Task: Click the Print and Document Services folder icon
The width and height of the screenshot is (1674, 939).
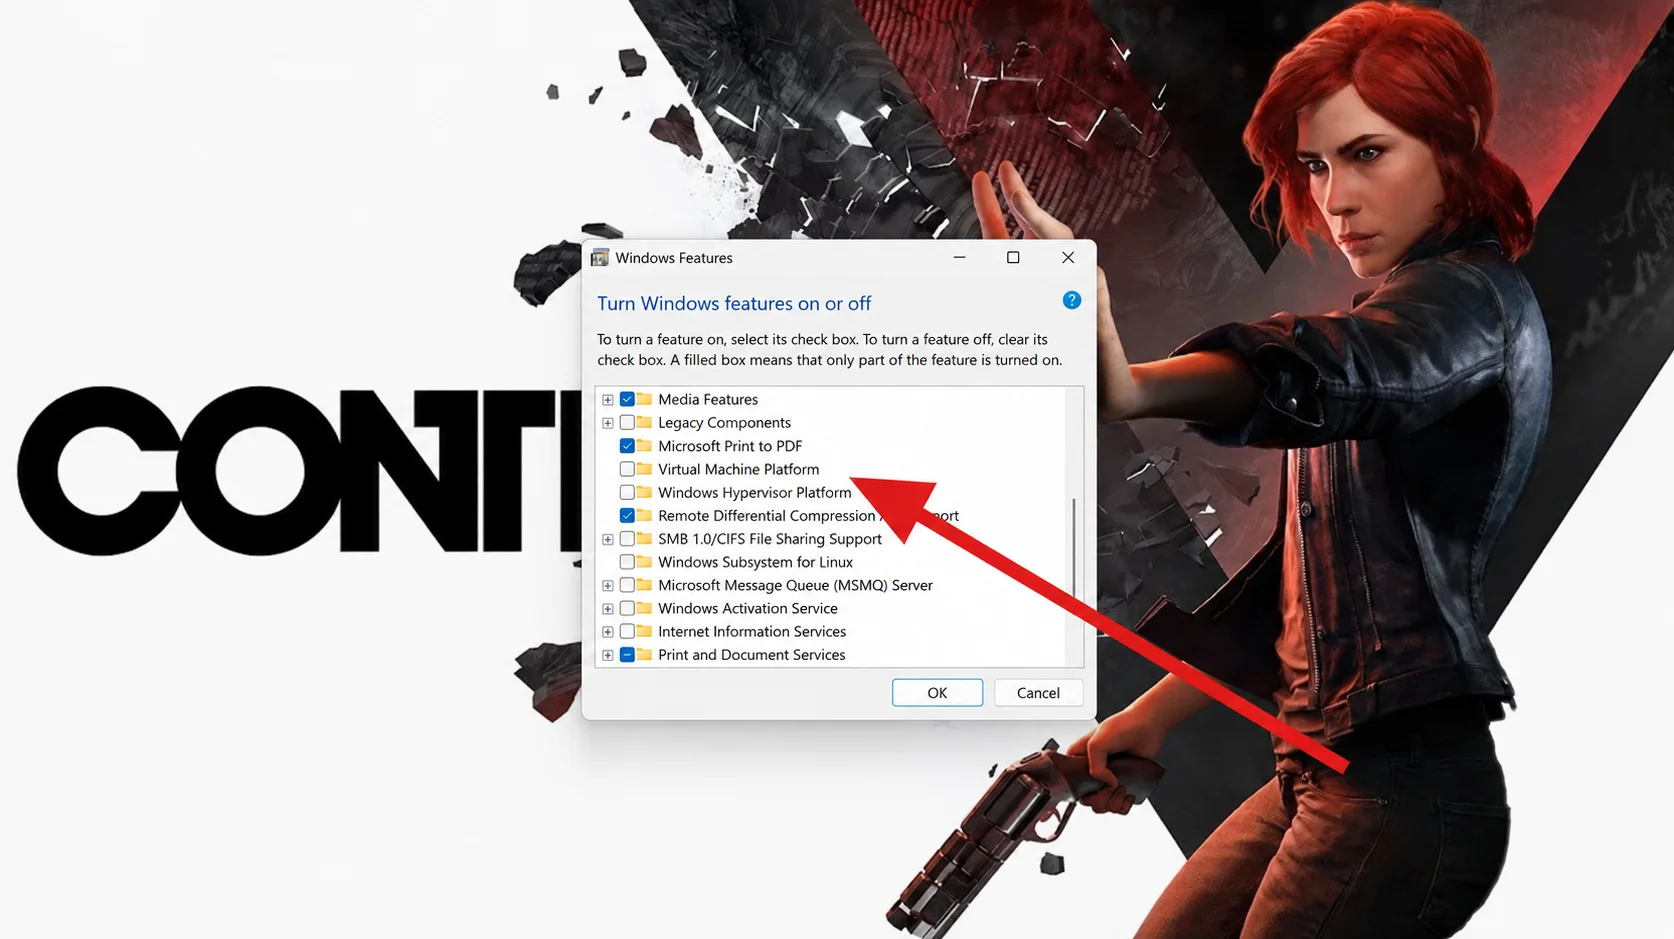Action: (x=645, y=654)
